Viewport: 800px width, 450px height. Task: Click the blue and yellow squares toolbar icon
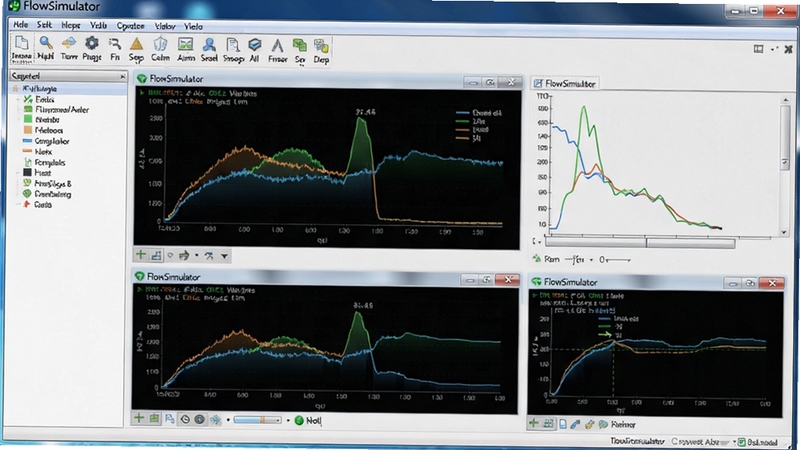point(321,46)
